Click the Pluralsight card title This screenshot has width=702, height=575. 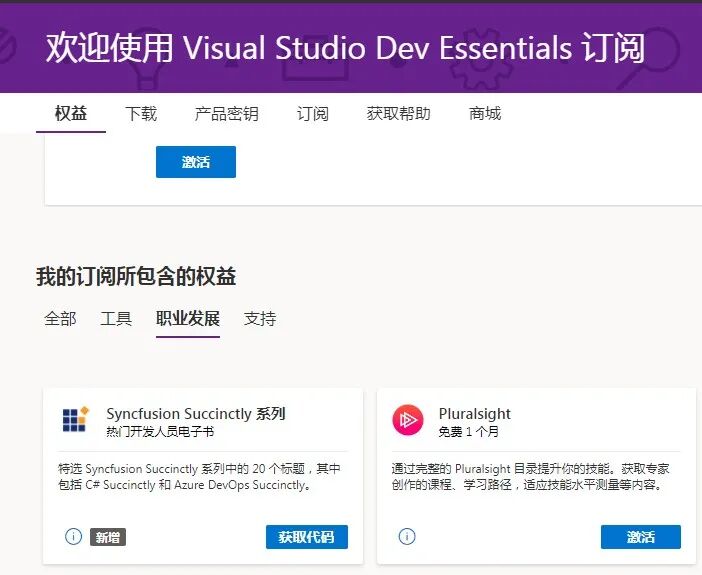[475, 413]
